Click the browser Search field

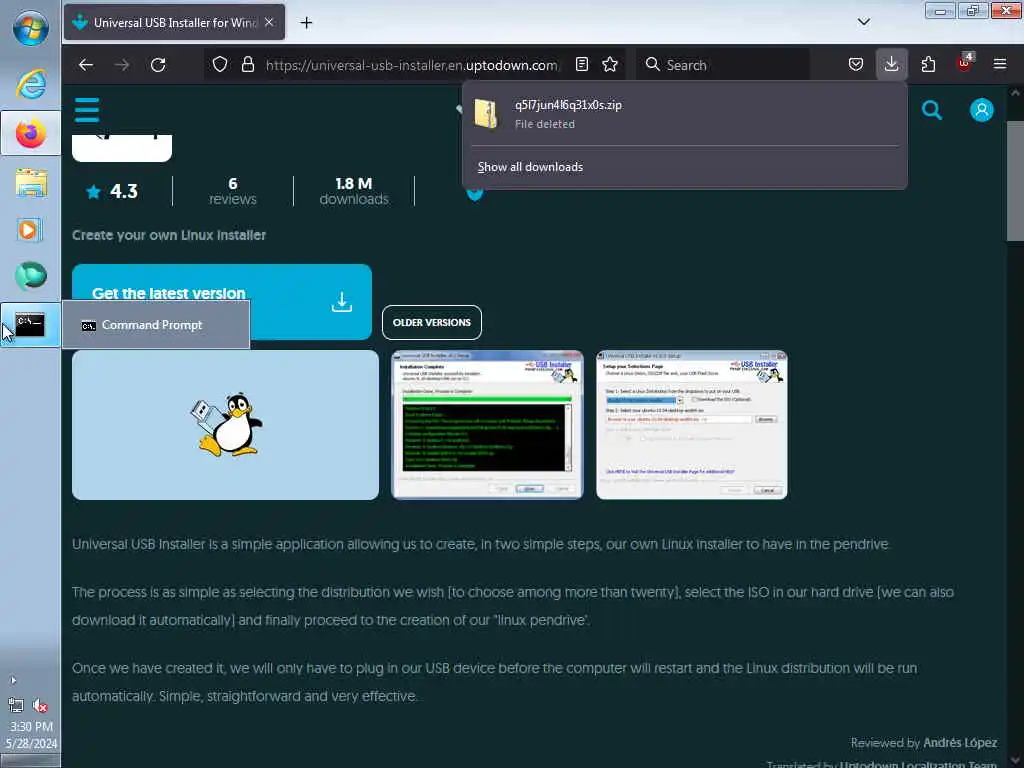pos(722,65)
